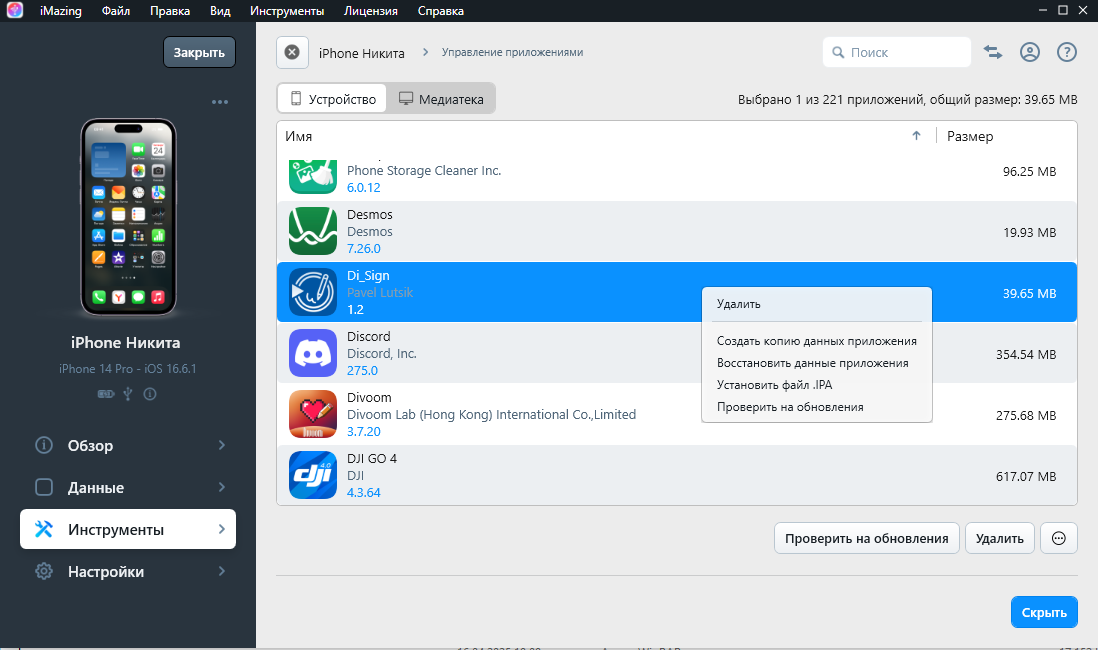This screenshot has height=650, width=1098.
Task: Expand the Настройки section chevron
Action: [221, 572]
